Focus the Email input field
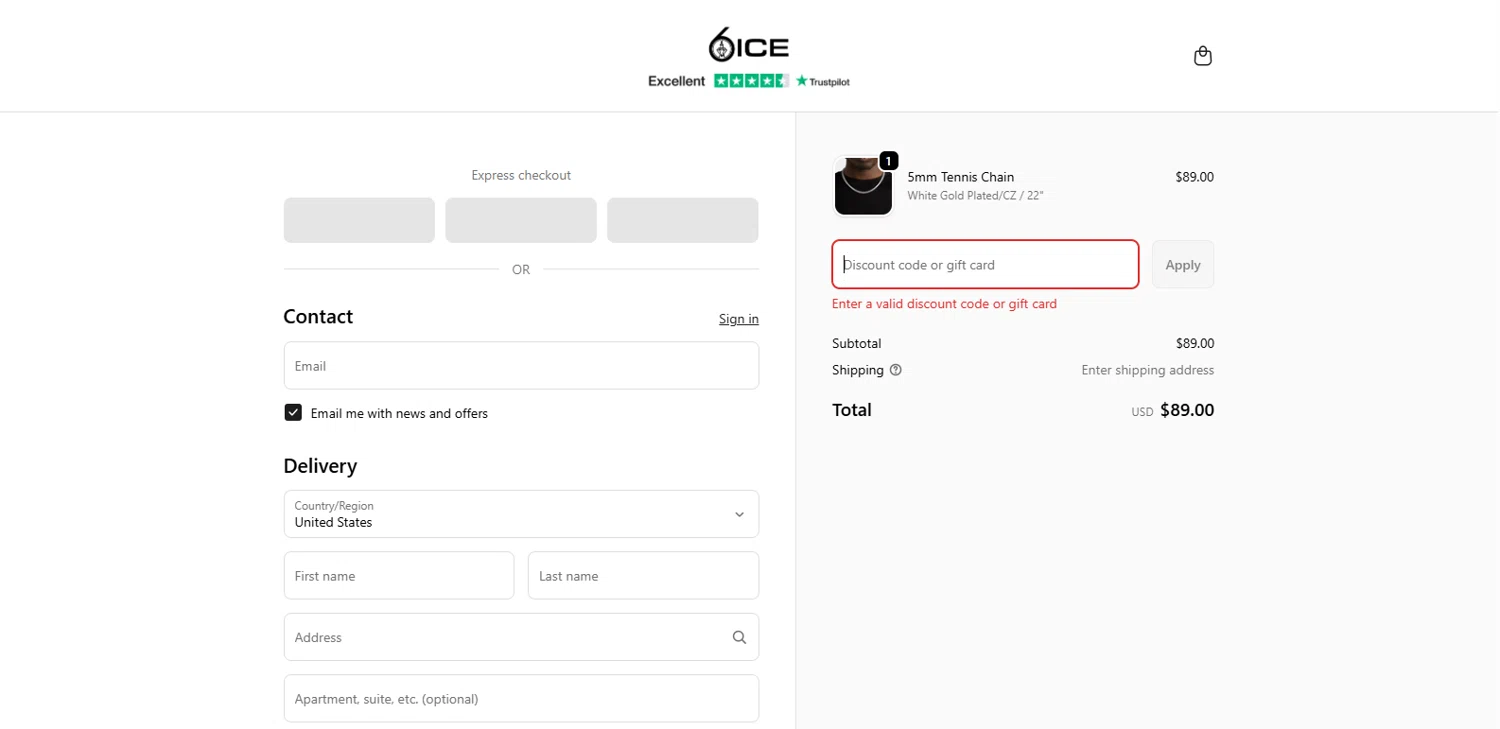The image size is (1500, 729). 521,366
